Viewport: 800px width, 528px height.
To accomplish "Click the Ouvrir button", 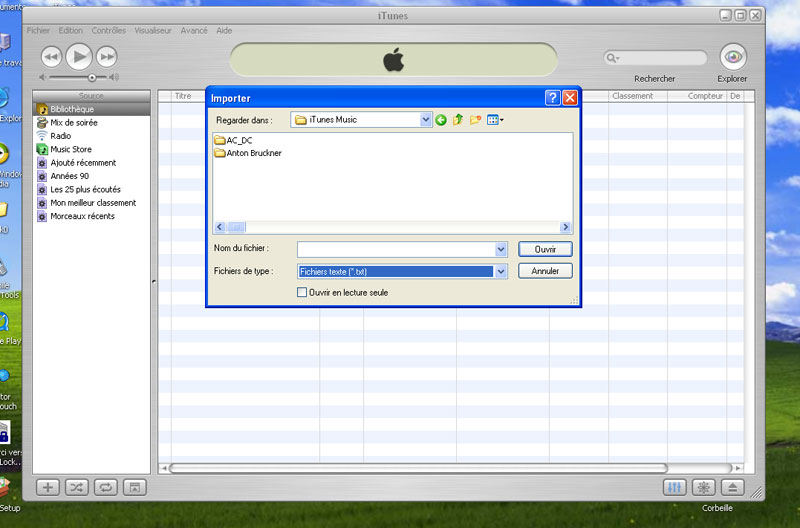I will click(x=545, y=249).
